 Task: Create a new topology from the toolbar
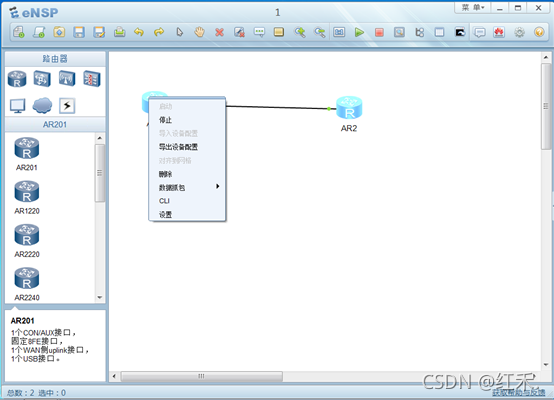[18, 33]
